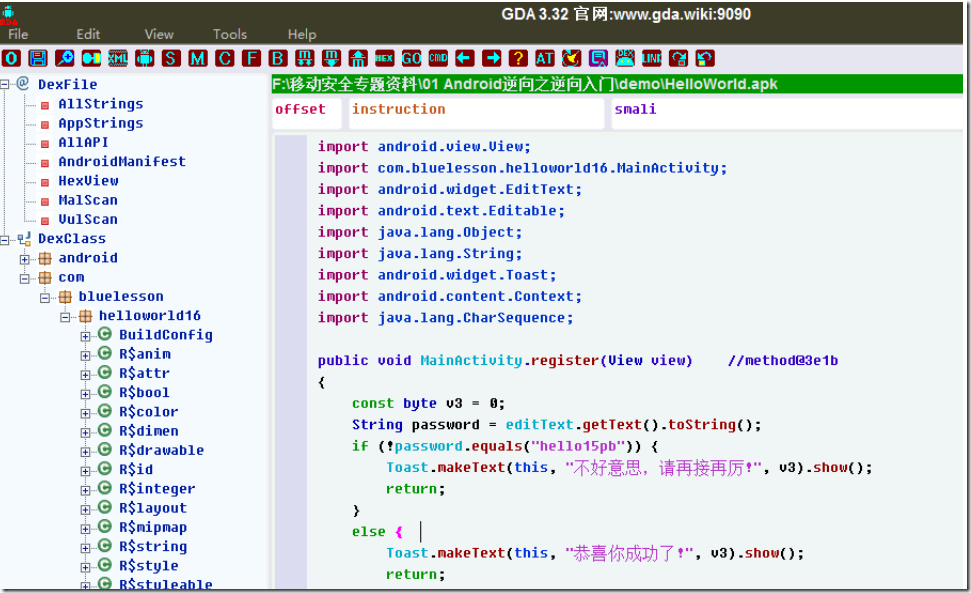The width and height of the screenshot is (971, 593).
Task: Click the undo arrow with yellow square icon
Action: point(705,58)
